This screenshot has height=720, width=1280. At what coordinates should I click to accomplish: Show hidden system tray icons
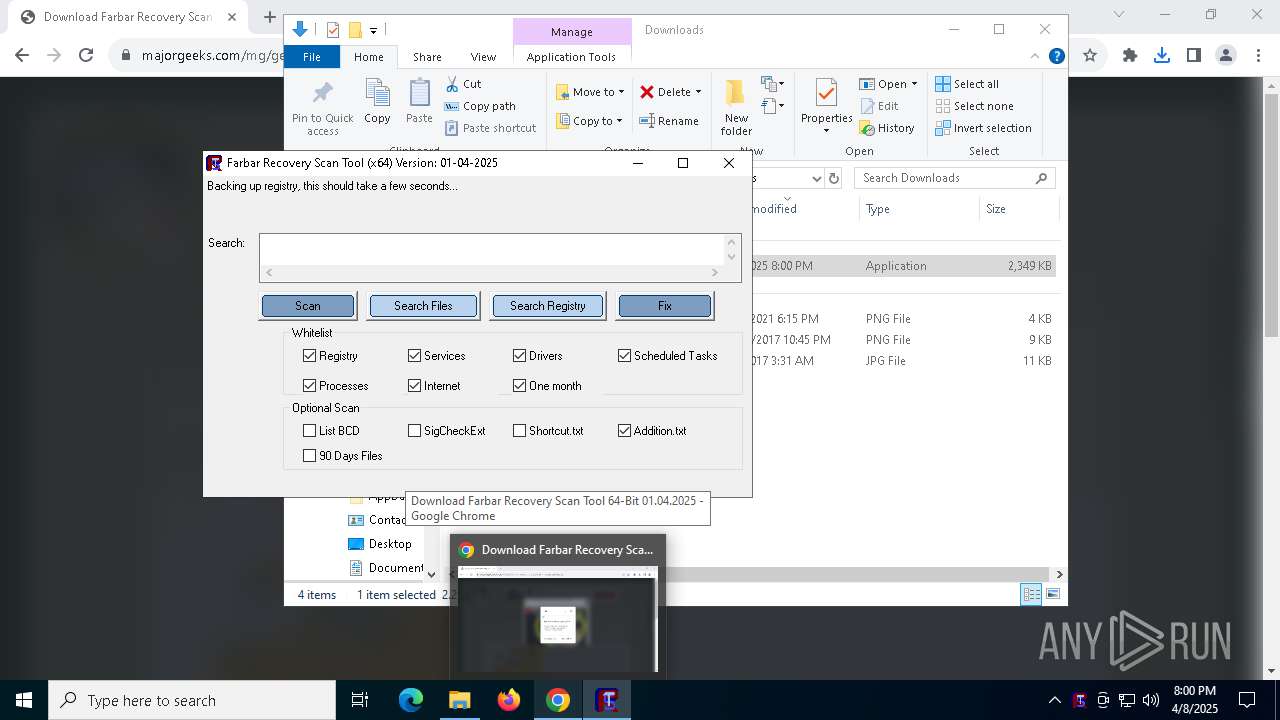[1054, 700]
